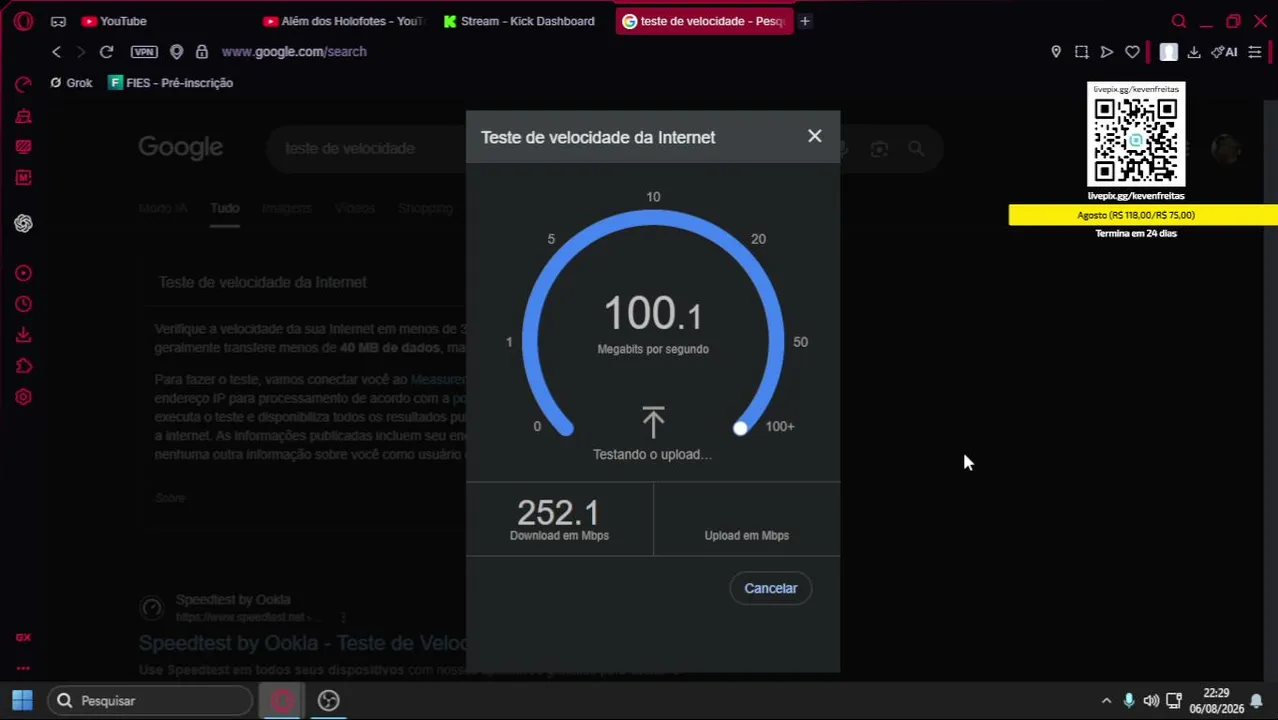This screenshot has height=720, width=1278.
Task: Cancel the running speed test
Action: 771,588
